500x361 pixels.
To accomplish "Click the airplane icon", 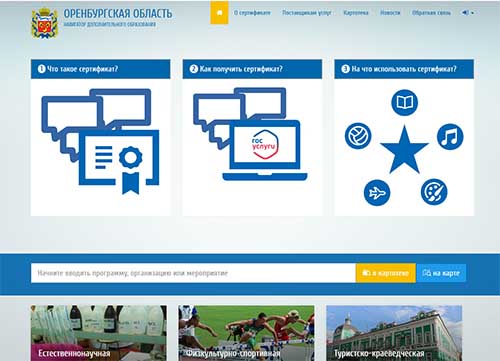I will click(x=377, y=192).
